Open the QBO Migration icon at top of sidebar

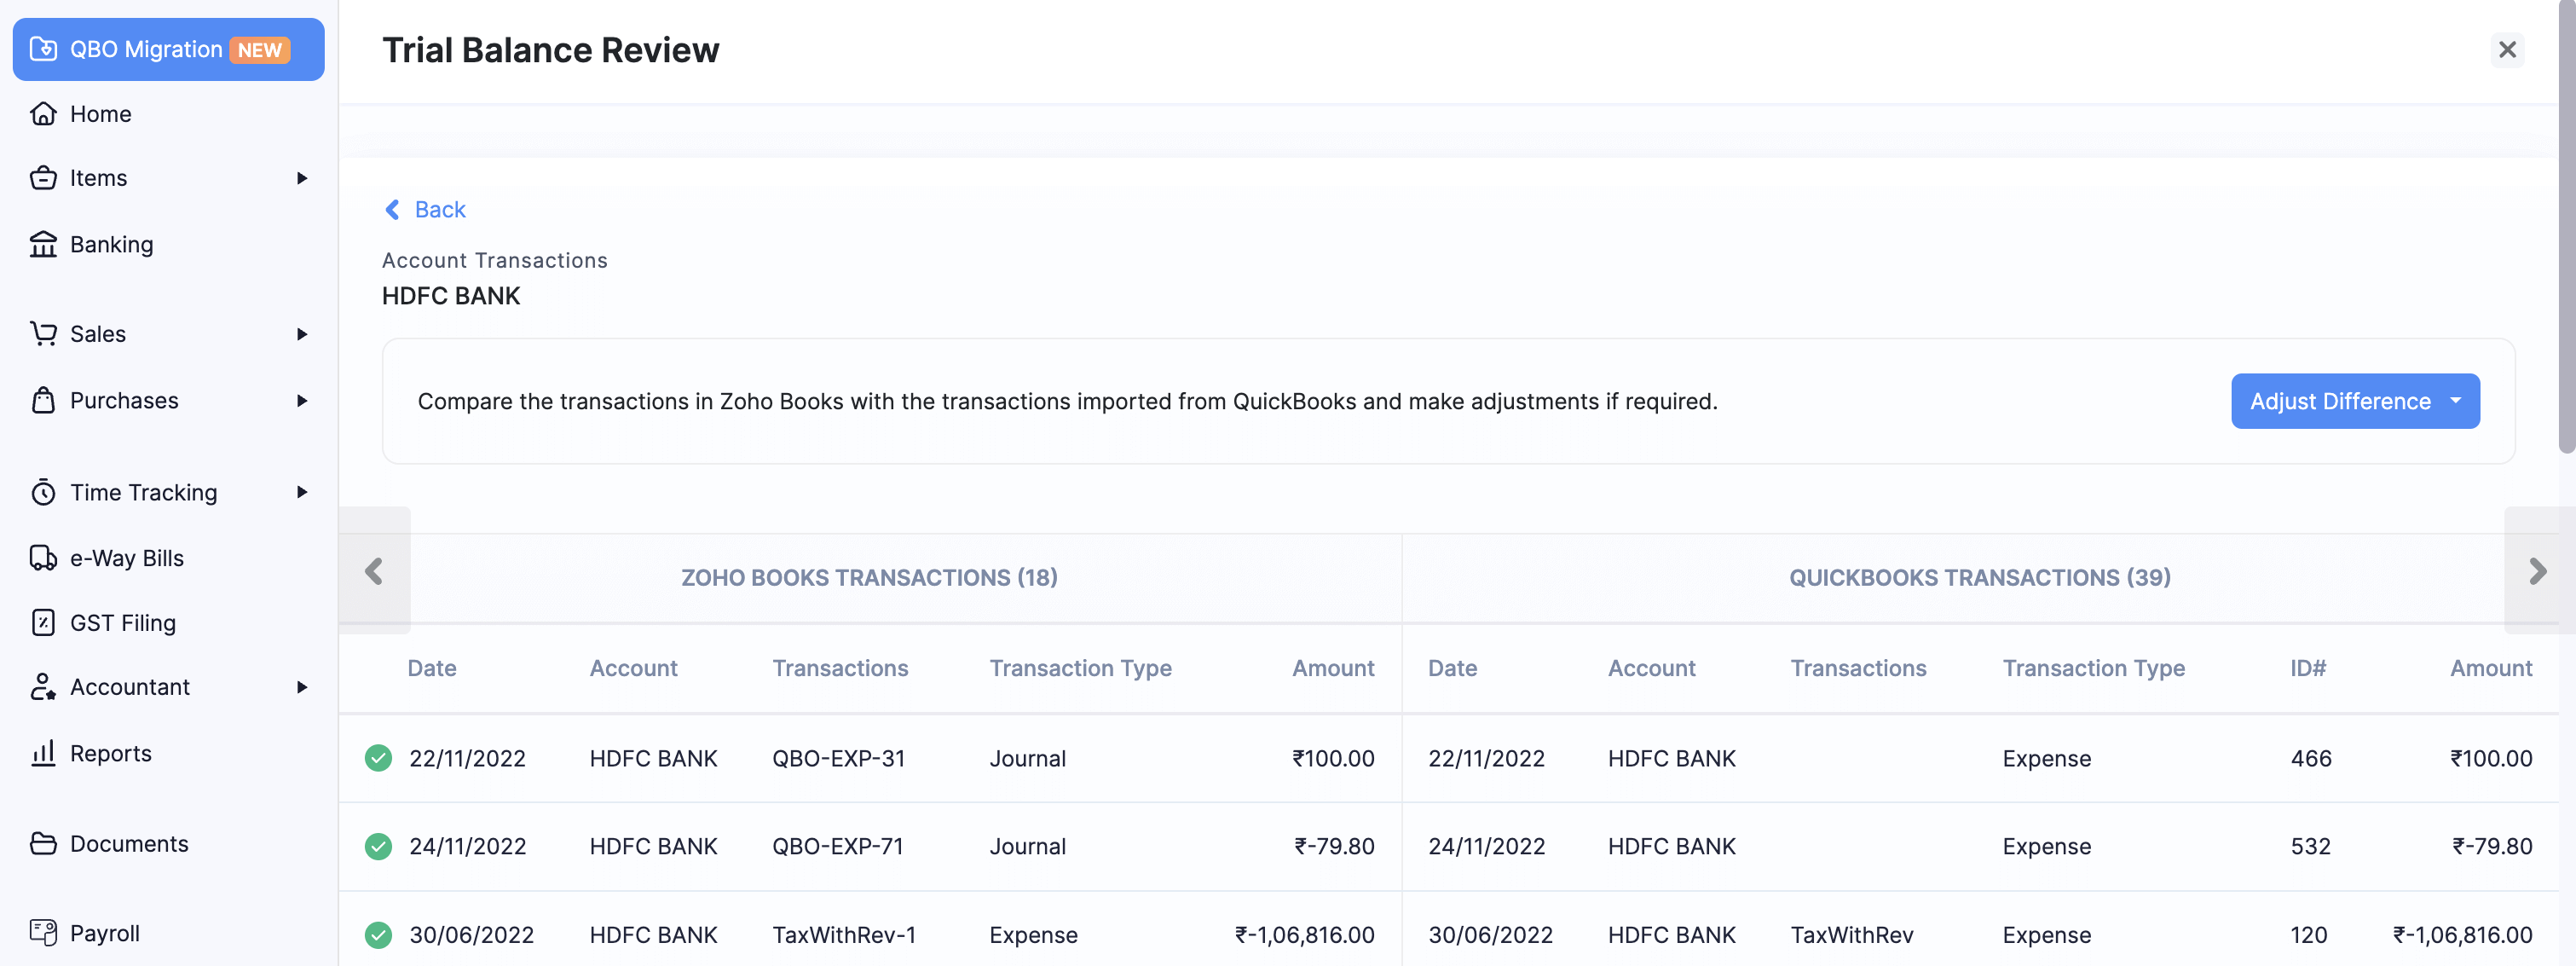[44, 48]
